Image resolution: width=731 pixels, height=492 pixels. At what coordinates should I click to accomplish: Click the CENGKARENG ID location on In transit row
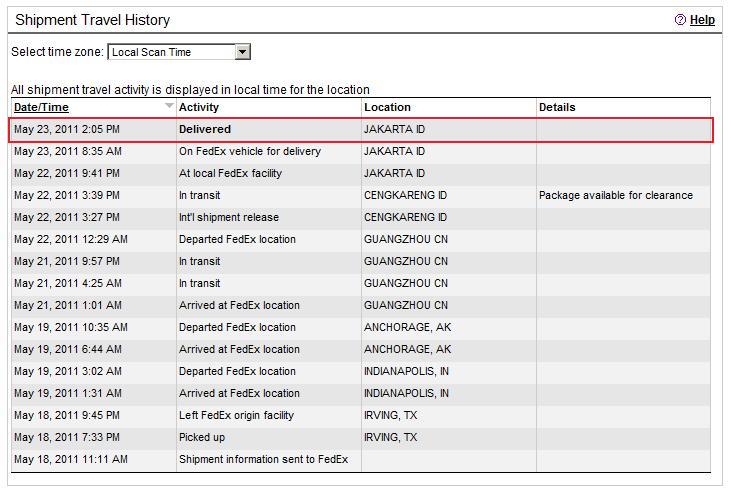click(x=405, y=195)
